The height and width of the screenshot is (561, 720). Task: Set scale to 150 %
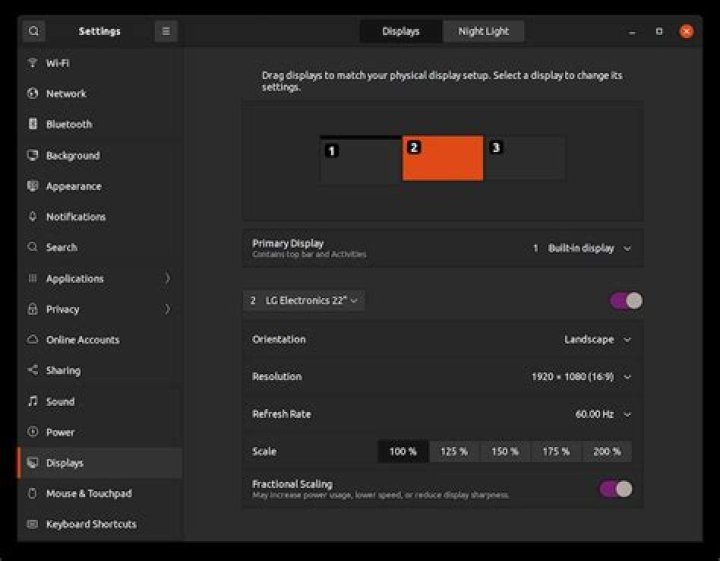pyautogui.click(x=505, y=451)
